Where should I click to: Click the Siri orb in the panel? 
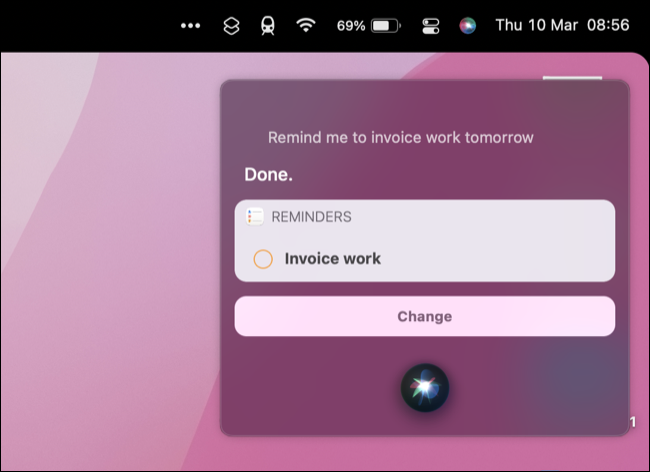click(425, 388)
